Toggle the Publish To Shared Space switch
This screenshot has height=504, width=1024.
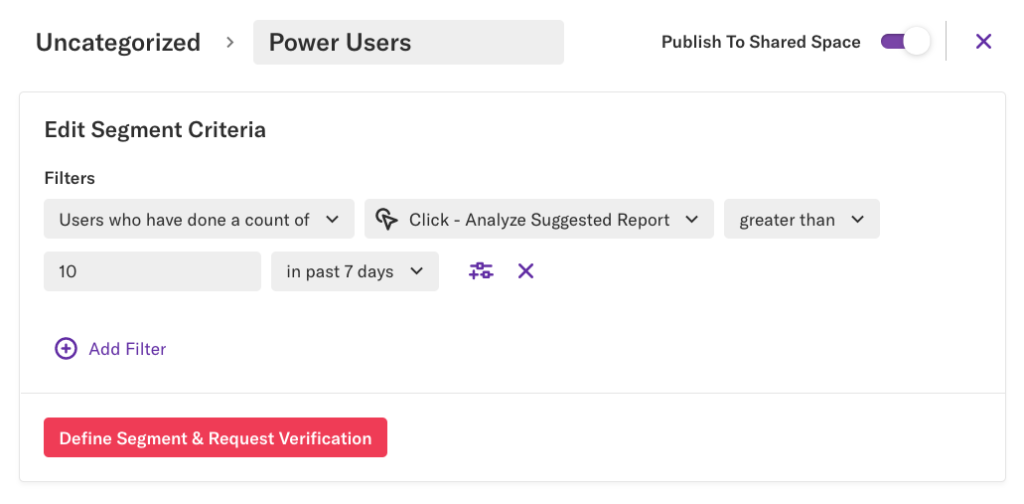(904, 42)
